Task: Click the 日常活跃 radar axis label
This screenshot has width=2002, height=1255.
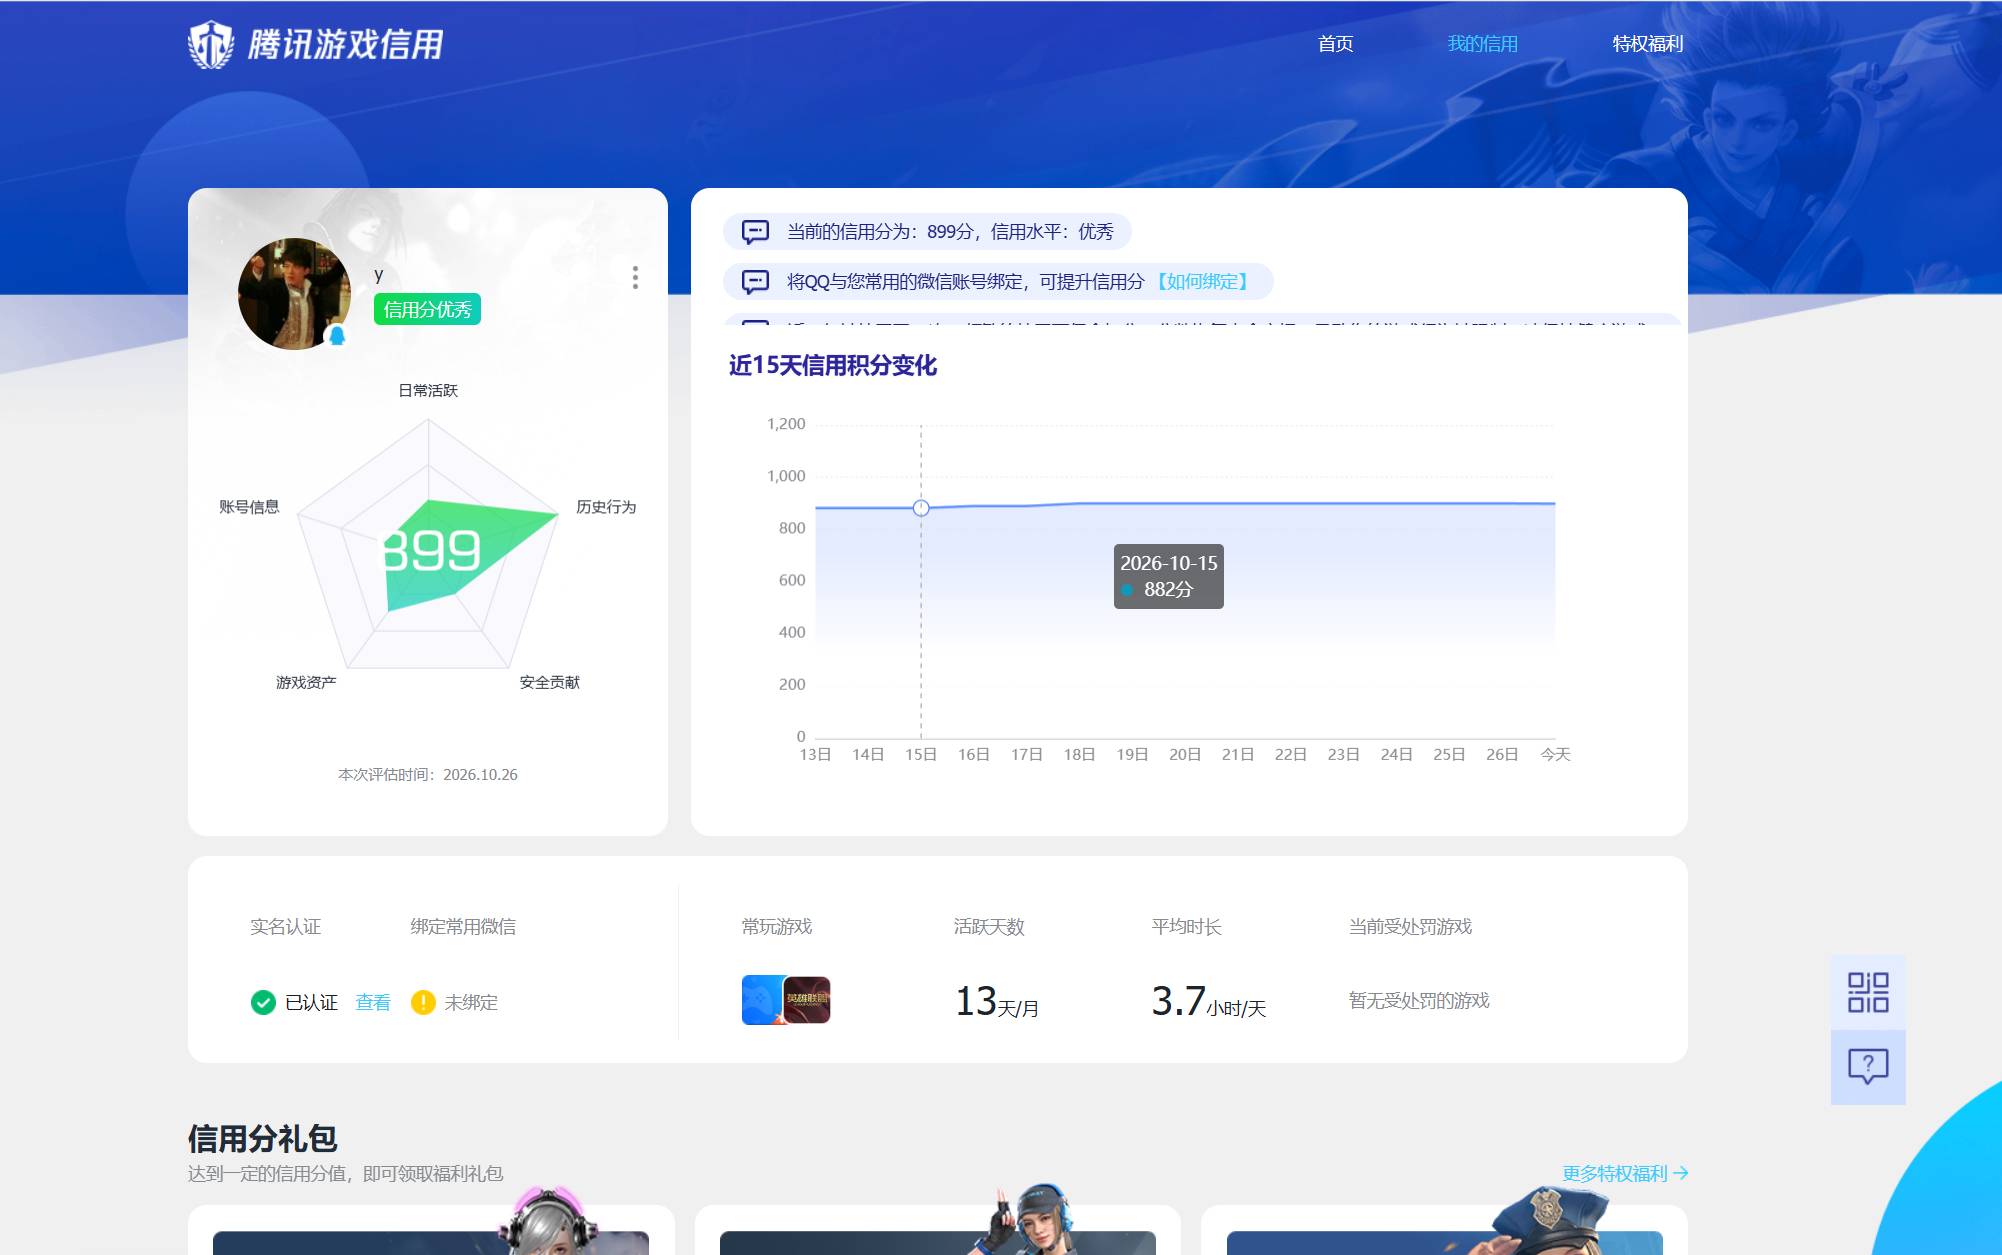Action: click(428, 390)
